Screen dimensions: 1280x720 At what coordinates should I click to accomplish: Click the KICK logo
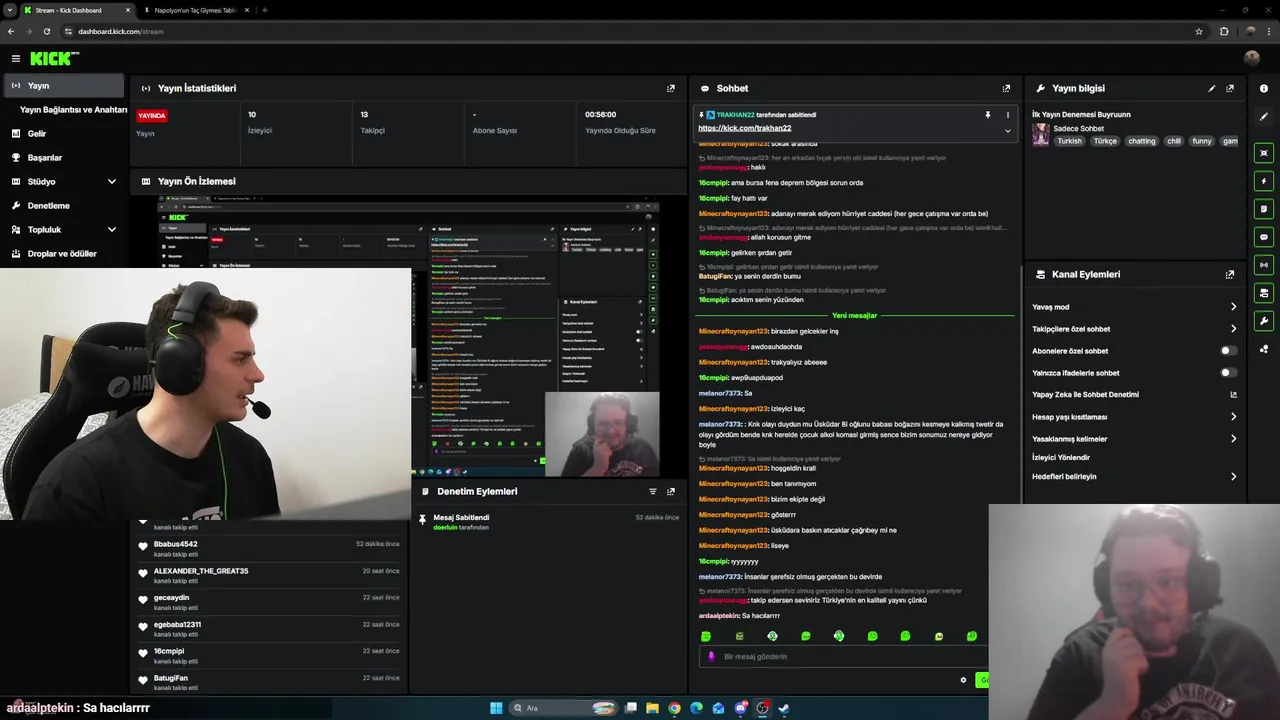coord(53,59)
